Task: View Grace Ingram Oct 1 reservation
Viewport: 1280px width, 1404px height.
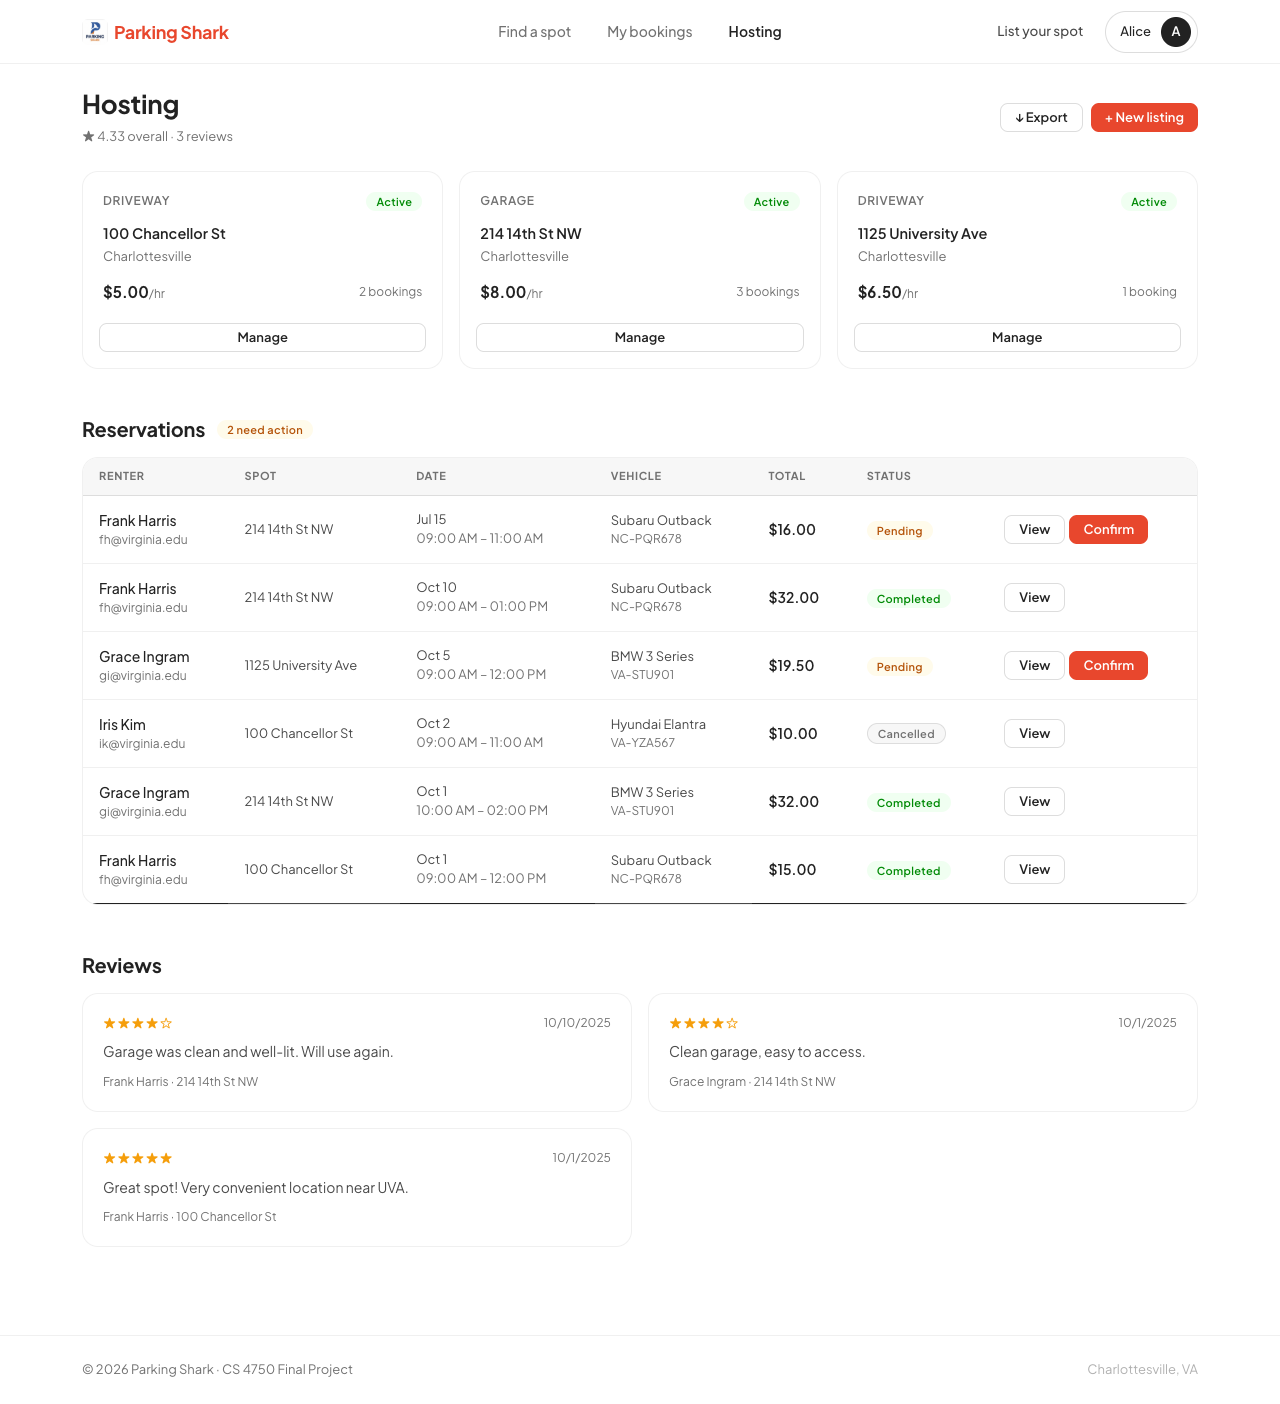Action: (x=1034, y=801)
